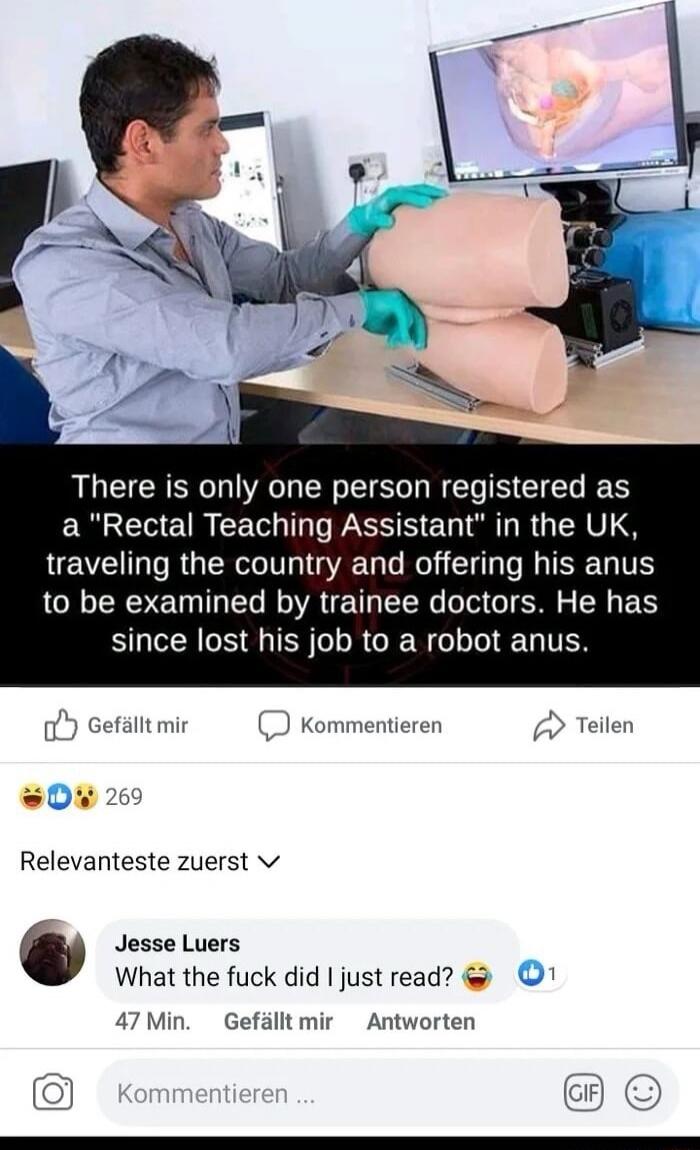Image resolution: width=700 pixels, height=1150 pixels.
Task: Open the 269 reactions count
Action: point(124,796)
